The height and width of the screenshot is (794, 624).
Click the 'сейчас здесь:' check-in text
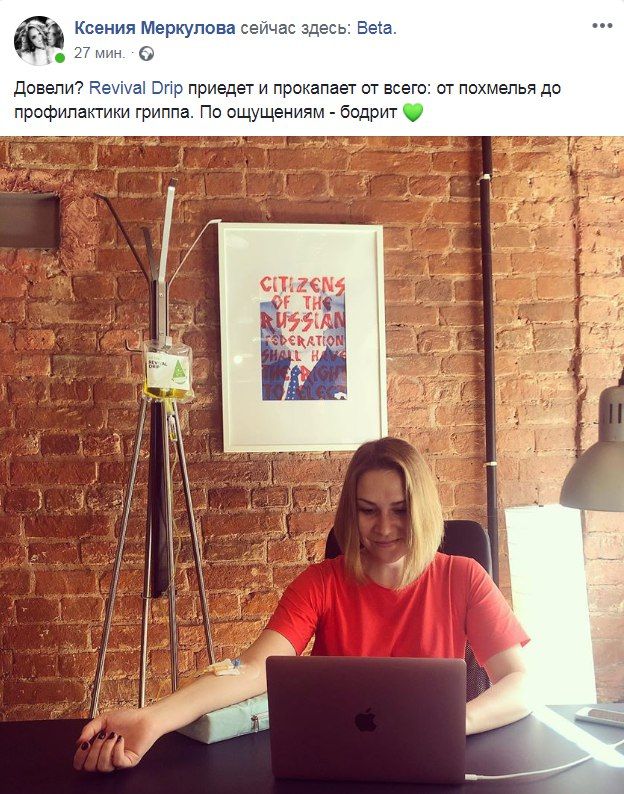click(x=296, y=28)
